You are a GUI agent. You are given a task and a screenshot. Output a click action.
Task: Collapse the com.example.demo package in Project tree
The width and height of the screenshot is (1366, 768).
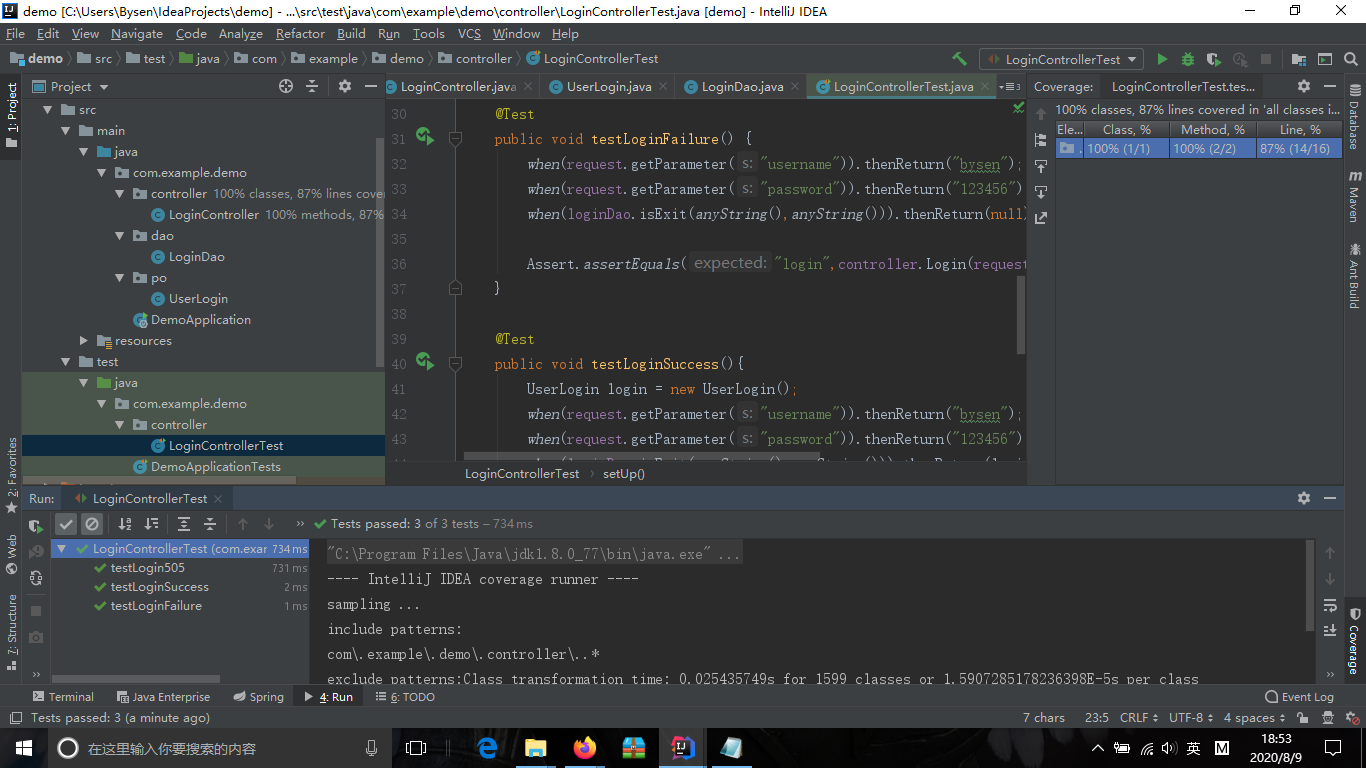coord(101,172)
